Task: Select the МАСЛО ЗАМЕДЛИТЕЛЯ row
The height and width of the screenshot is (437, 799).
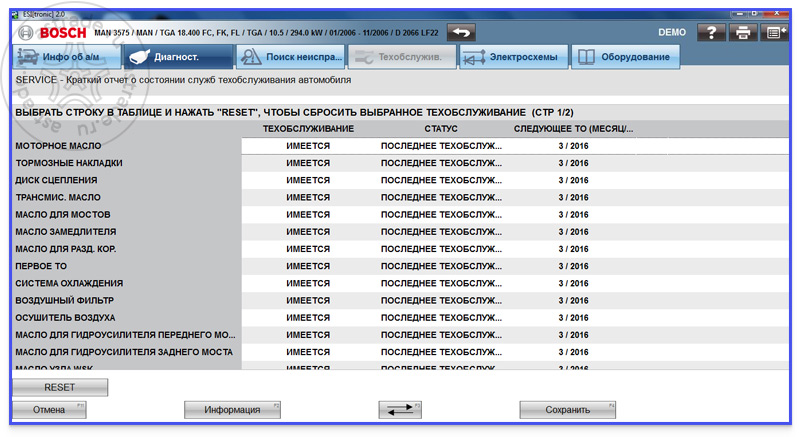Action: [x=401, y=232]
